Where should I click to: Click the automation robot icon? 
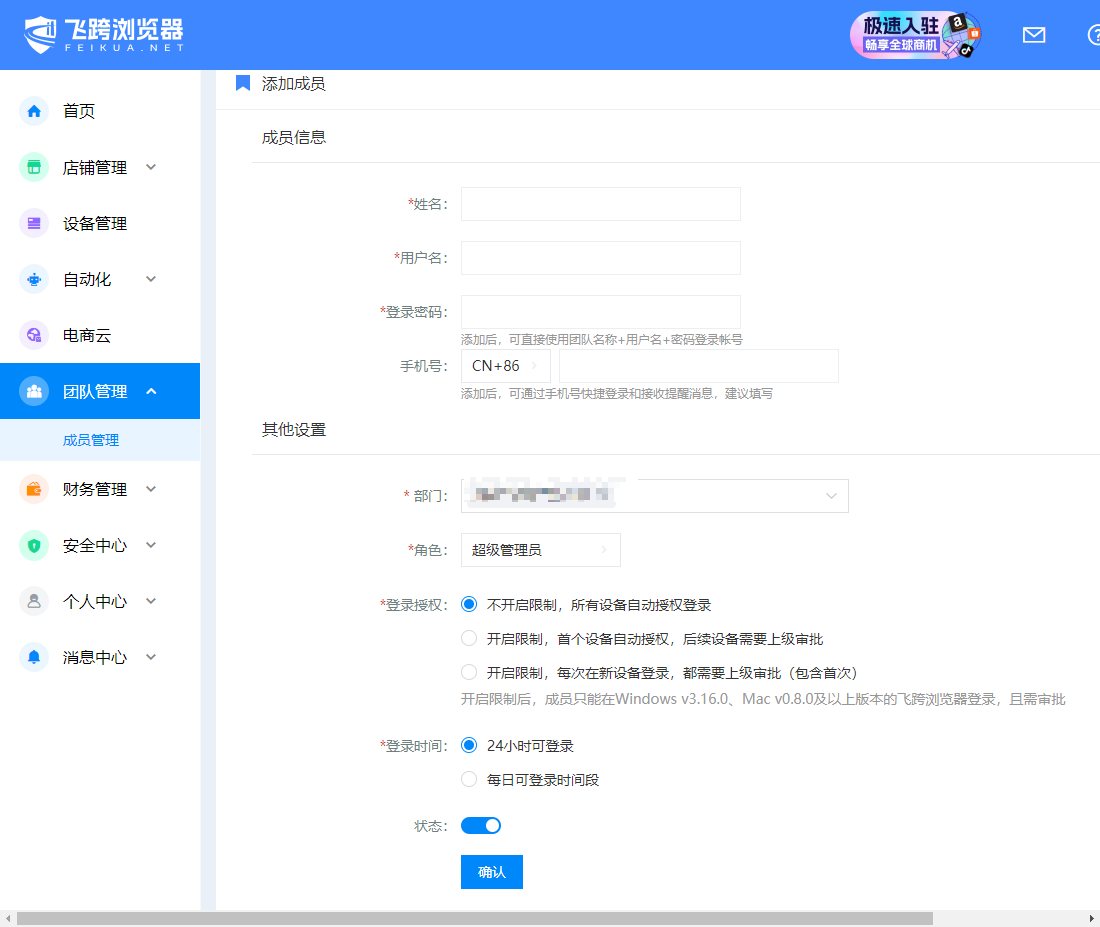[x=34, y=279]
